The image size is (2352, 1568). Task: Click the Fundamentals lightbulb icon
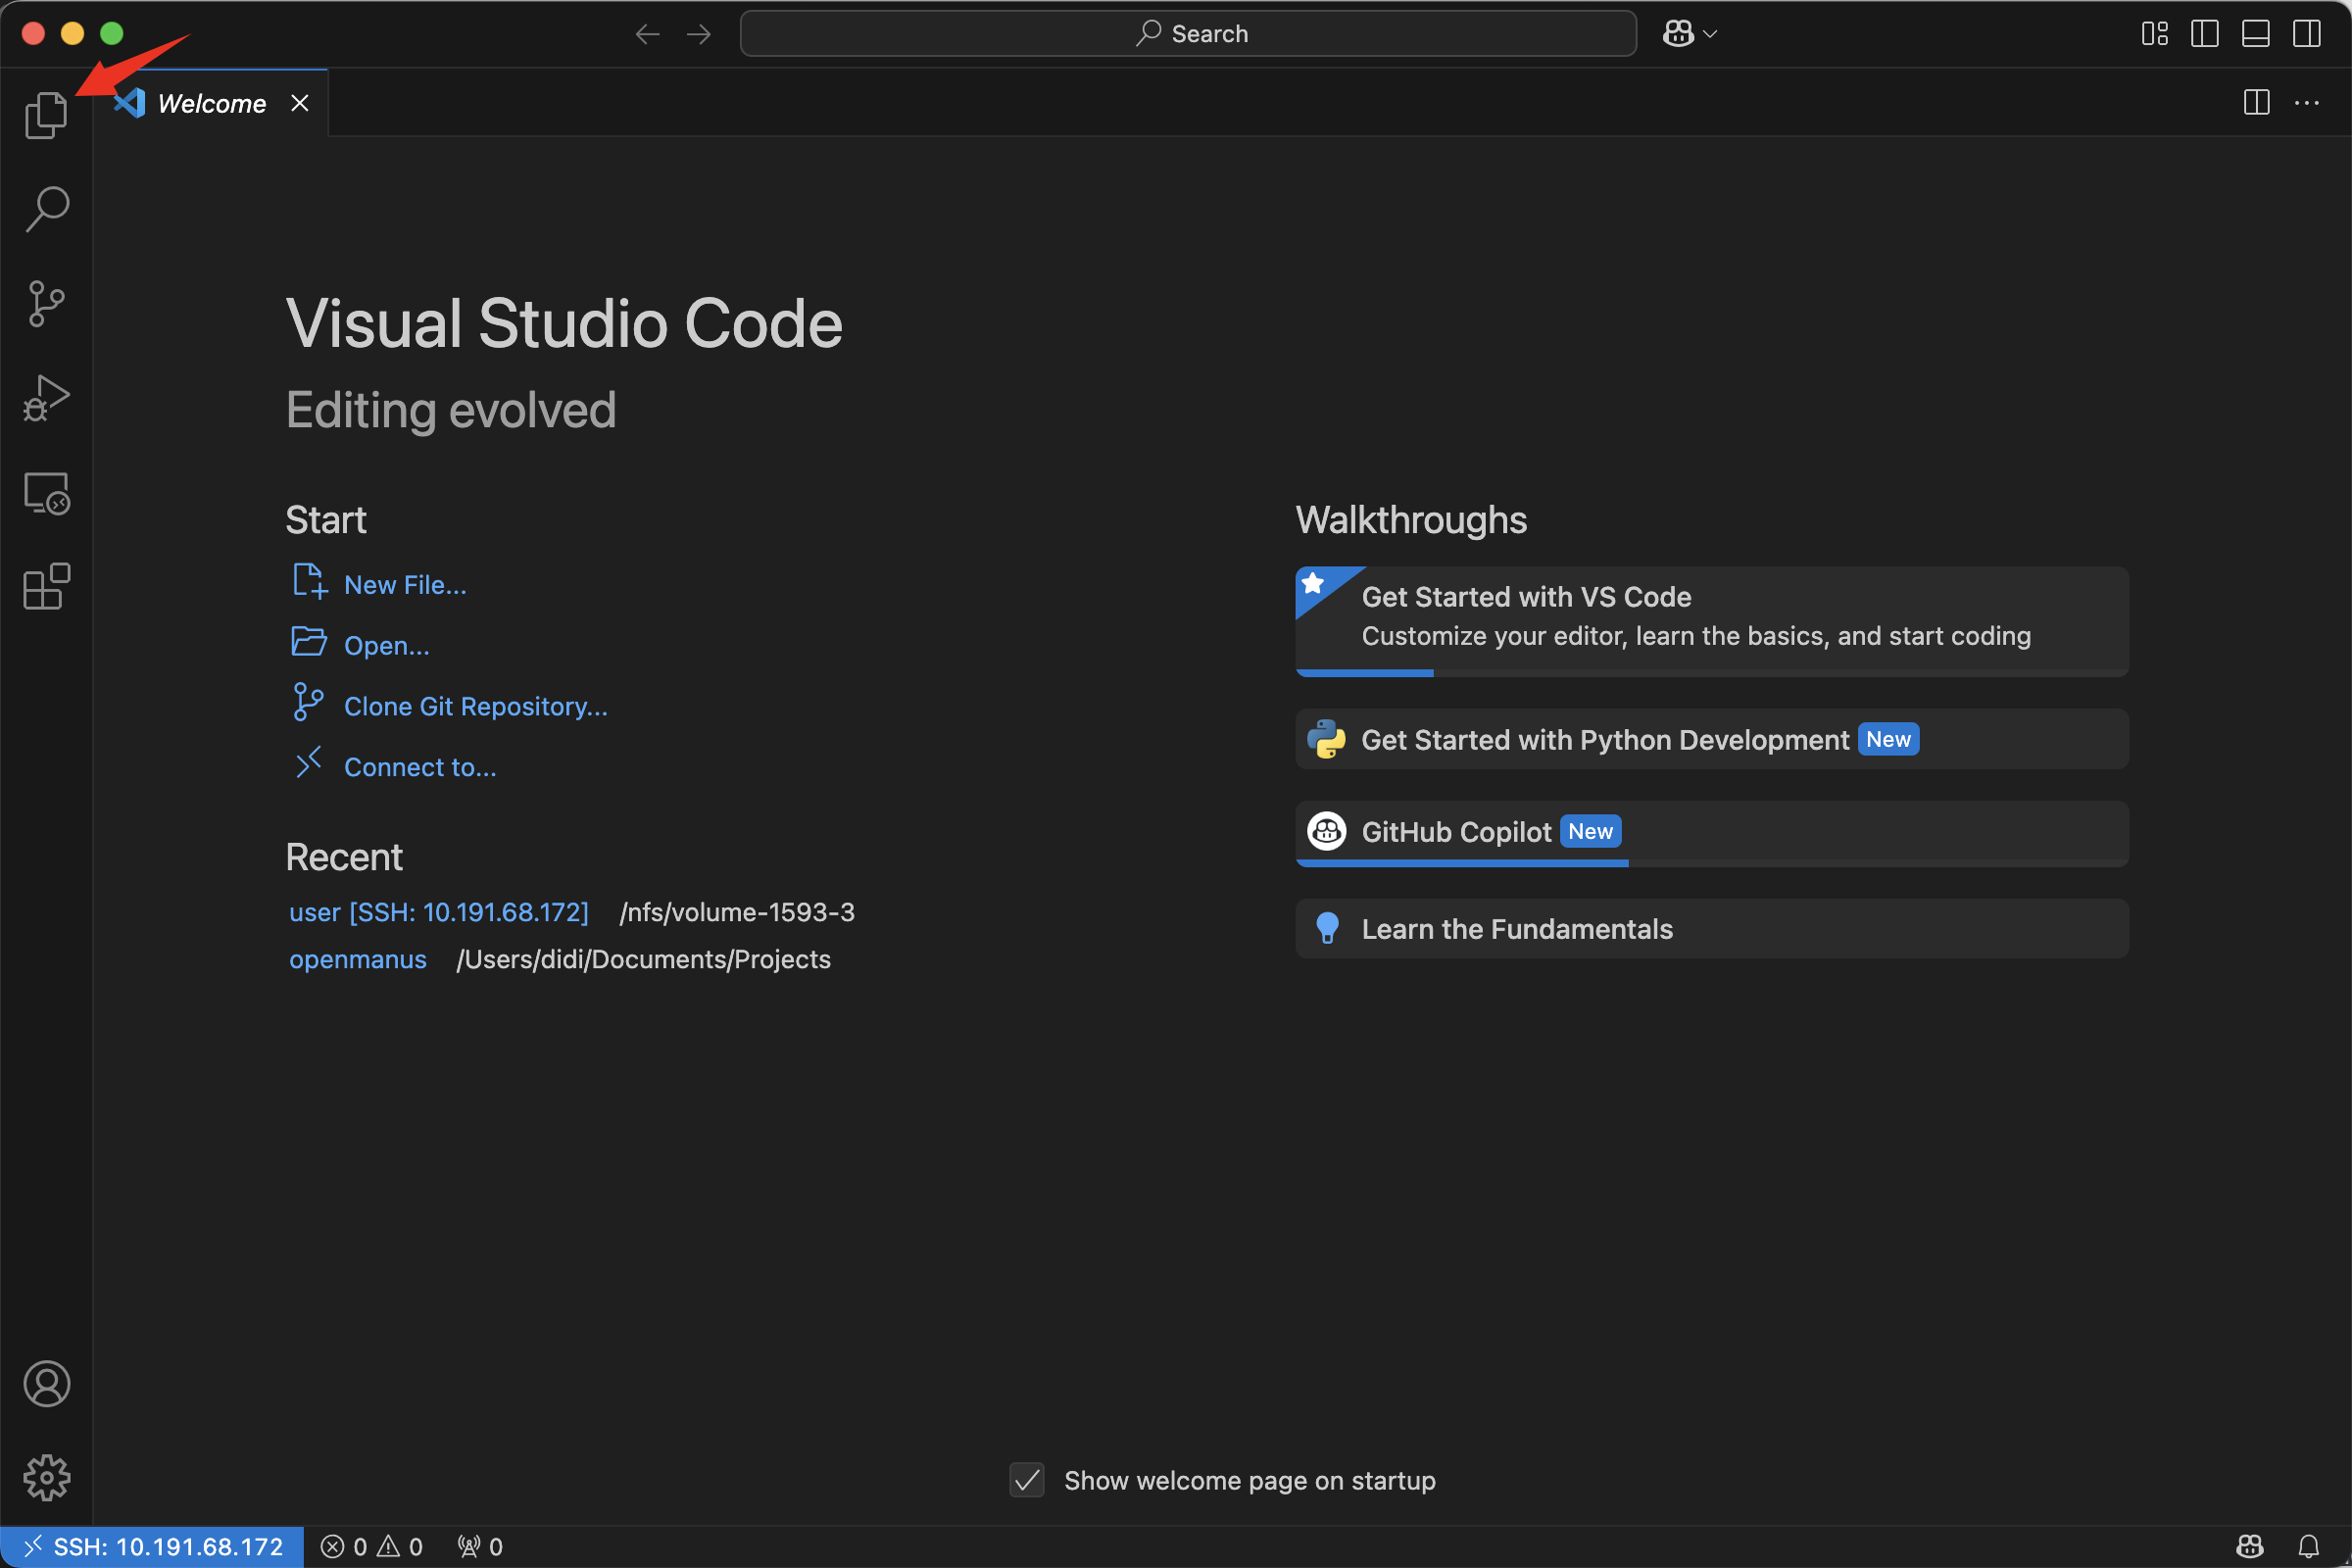click(1327, 929)
